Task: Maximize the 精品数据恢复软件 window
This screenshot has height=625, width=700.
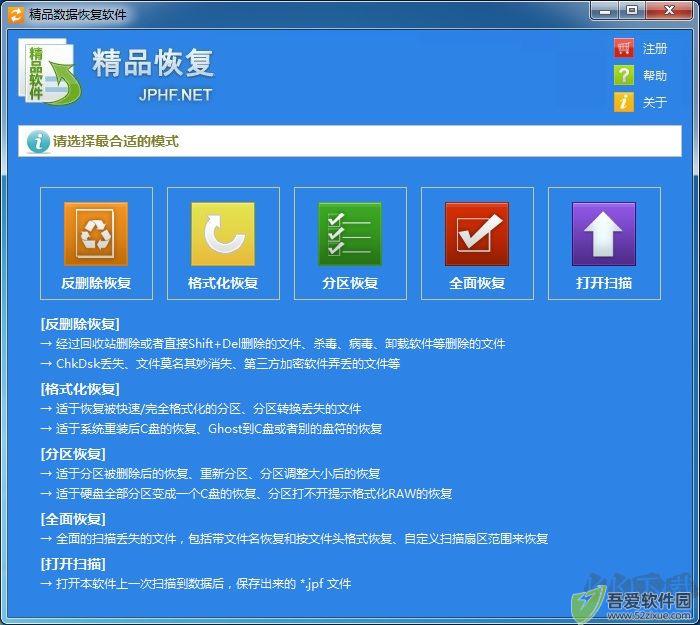Action: [x=632, y=11]
